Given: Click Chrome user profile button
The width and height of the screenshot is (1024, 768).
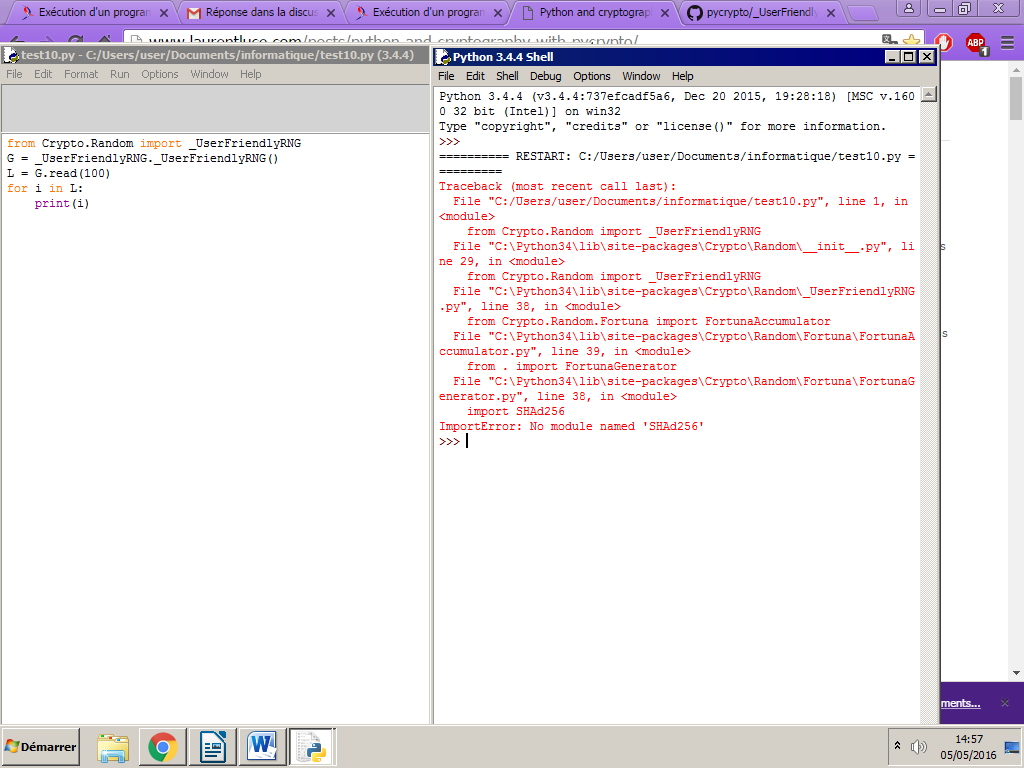Looking at the screenshot, I should point(908,8).
